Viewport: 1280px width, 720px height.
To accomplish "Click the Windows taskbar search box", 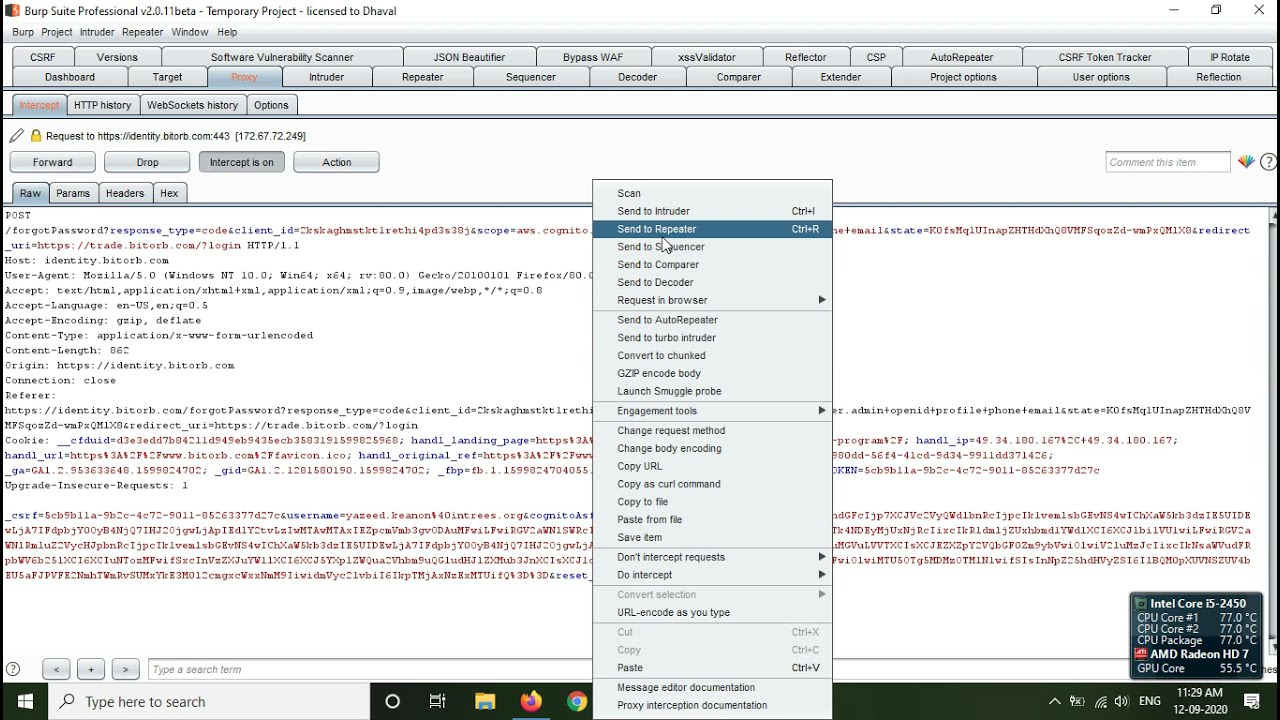I will point(210,702).
